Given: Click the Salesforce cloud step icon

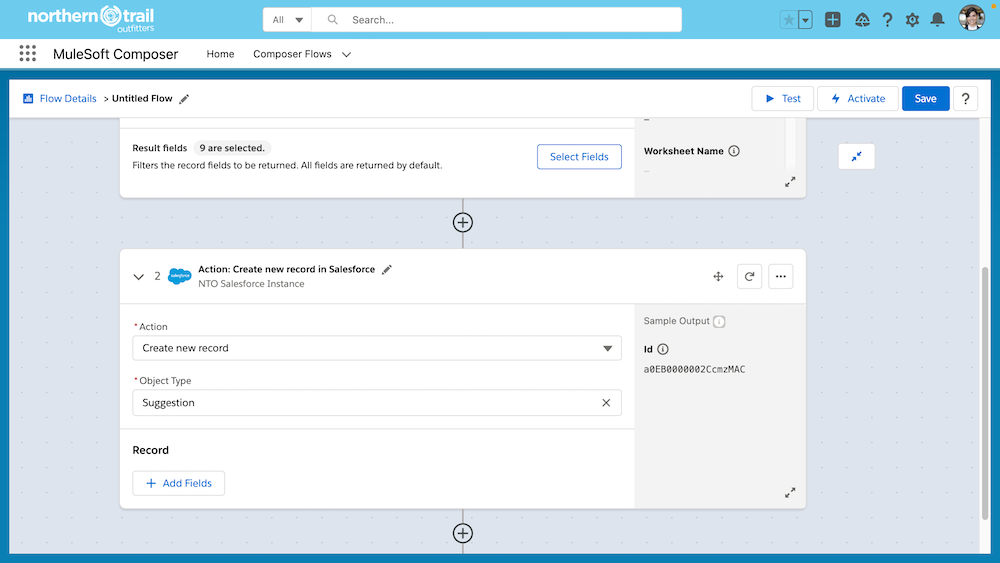Looking at the screenshot, I should (x=179, y=276).
